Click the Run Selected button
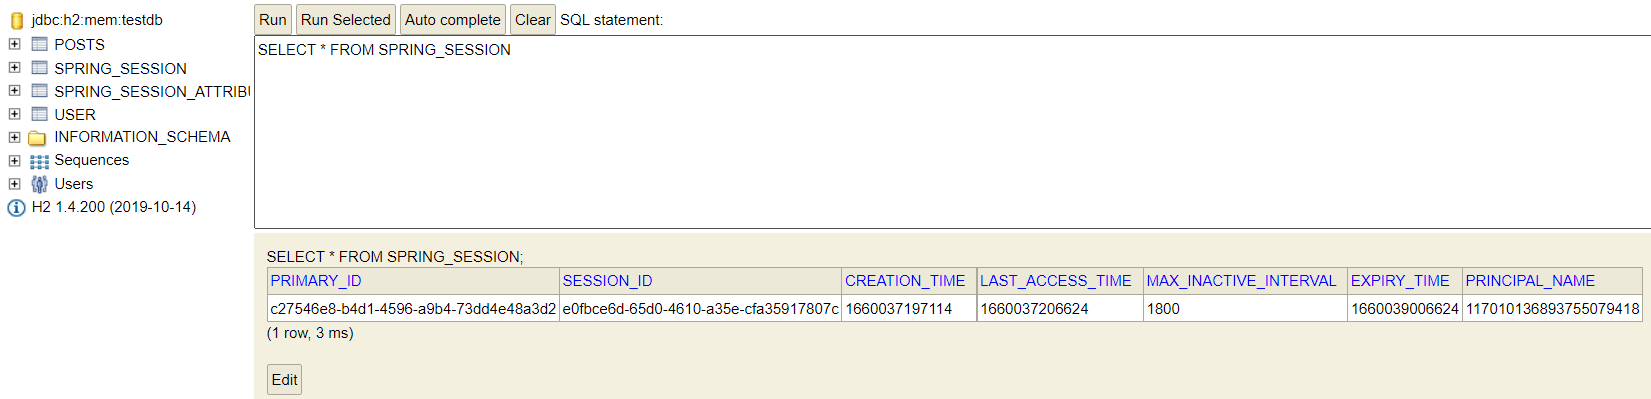 346,19
